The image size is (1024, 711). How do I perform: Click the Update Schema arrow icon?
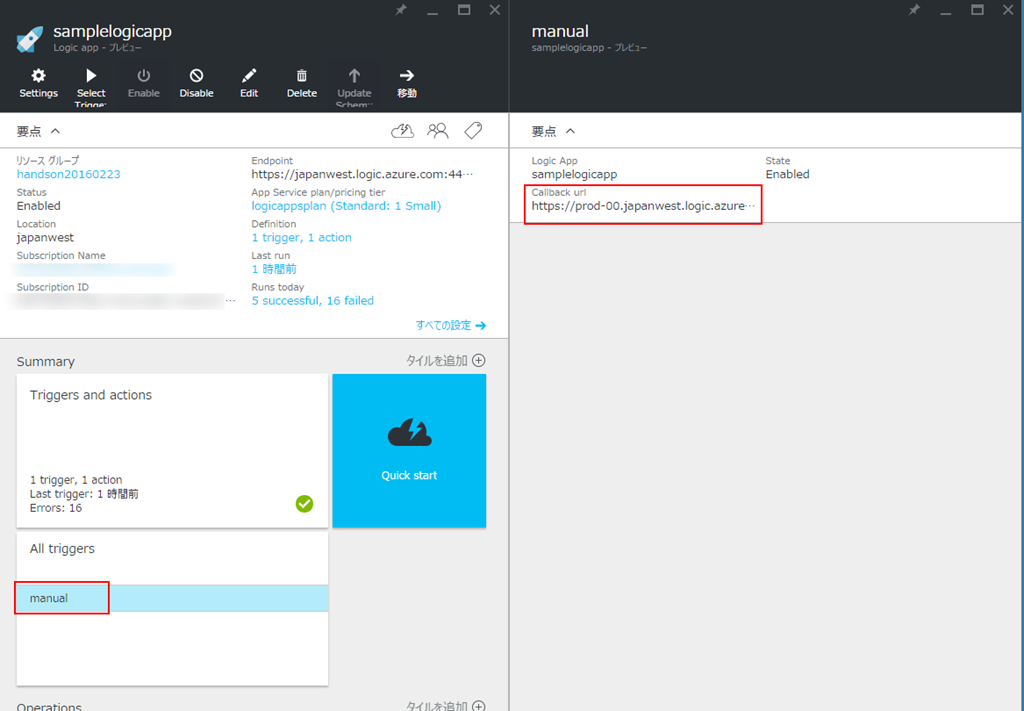[354, 76]
